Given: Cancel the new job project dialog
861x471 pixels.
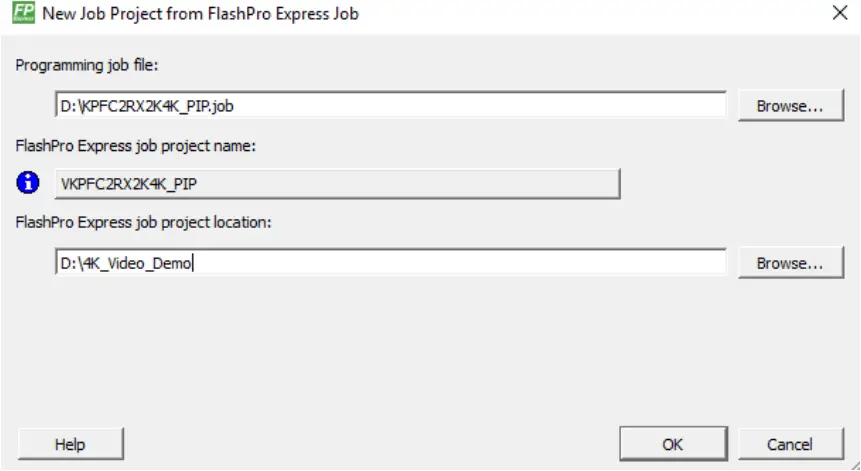Looking at the screenshot, I should [789, 444].
